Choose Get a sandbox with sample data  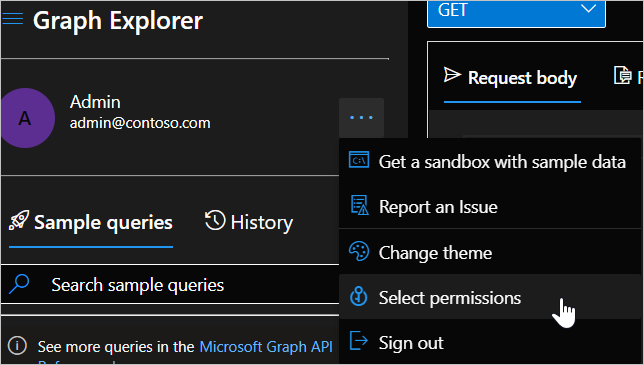tap(490, 161)
